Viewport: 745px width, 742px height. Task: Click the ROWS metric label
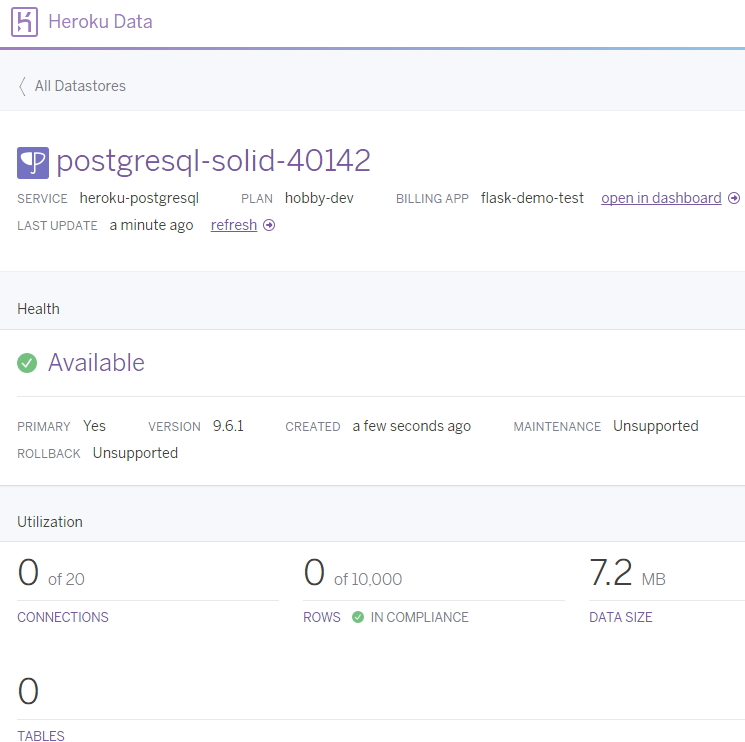pyautogui.click(x=322, y=617)
